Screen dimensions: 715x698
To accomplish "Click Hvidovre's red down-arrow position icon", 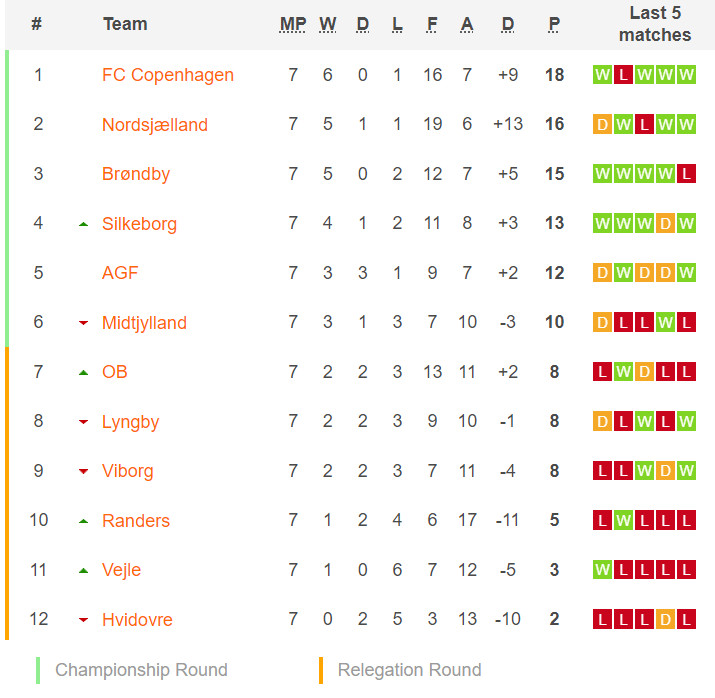I will [x=83, y=620].
